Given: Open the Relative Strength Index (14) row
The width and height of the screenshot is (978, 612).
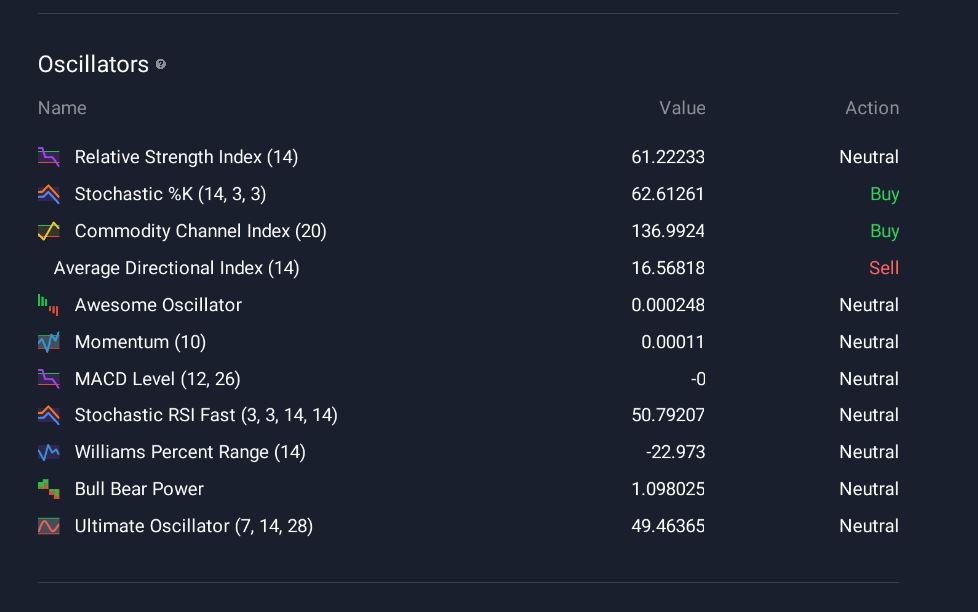Looking at the screenshot, I should (186, 157).
